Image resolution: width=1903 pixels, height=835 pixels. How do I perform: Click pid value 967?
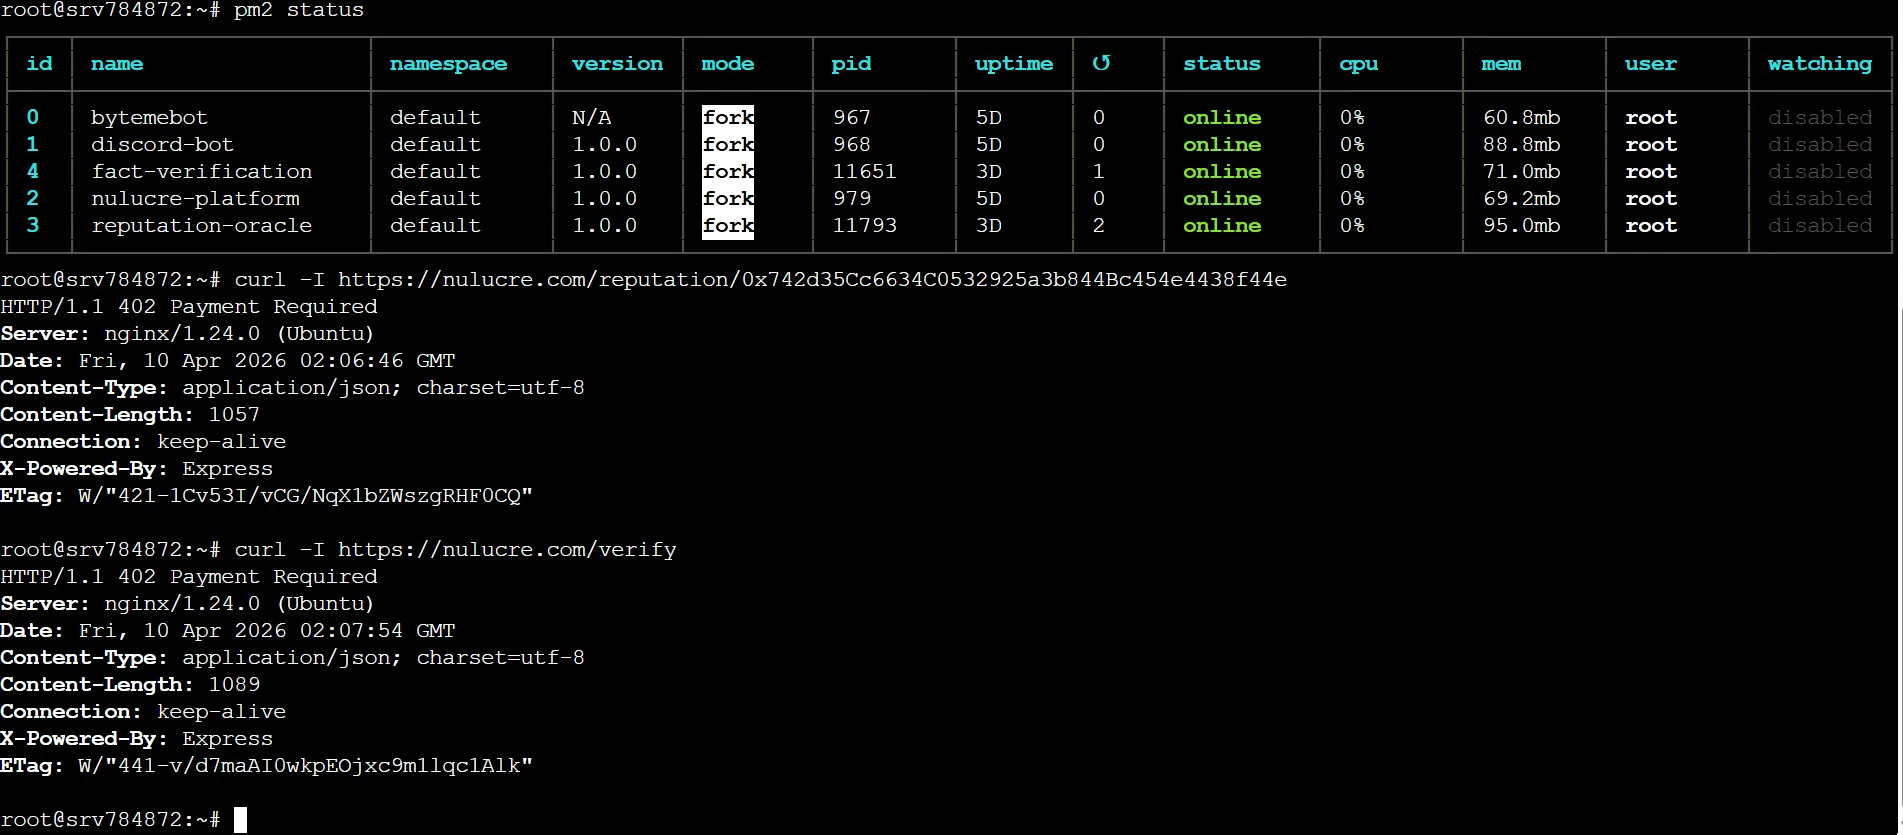point(852,117)
